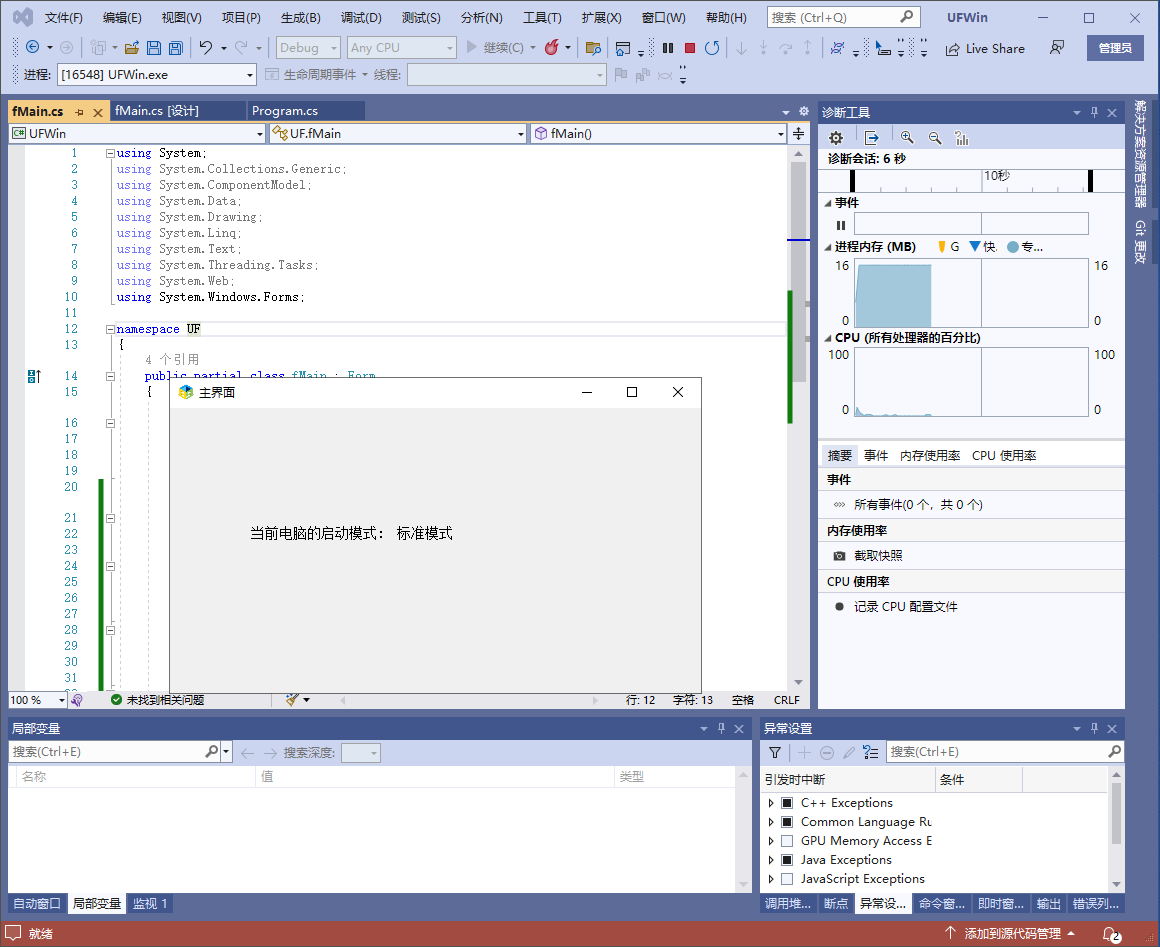Zoom in on the diagnostics timeline
Image resolution: width=1160 pixels, height=947 pixels.
[x=907, y=138]
